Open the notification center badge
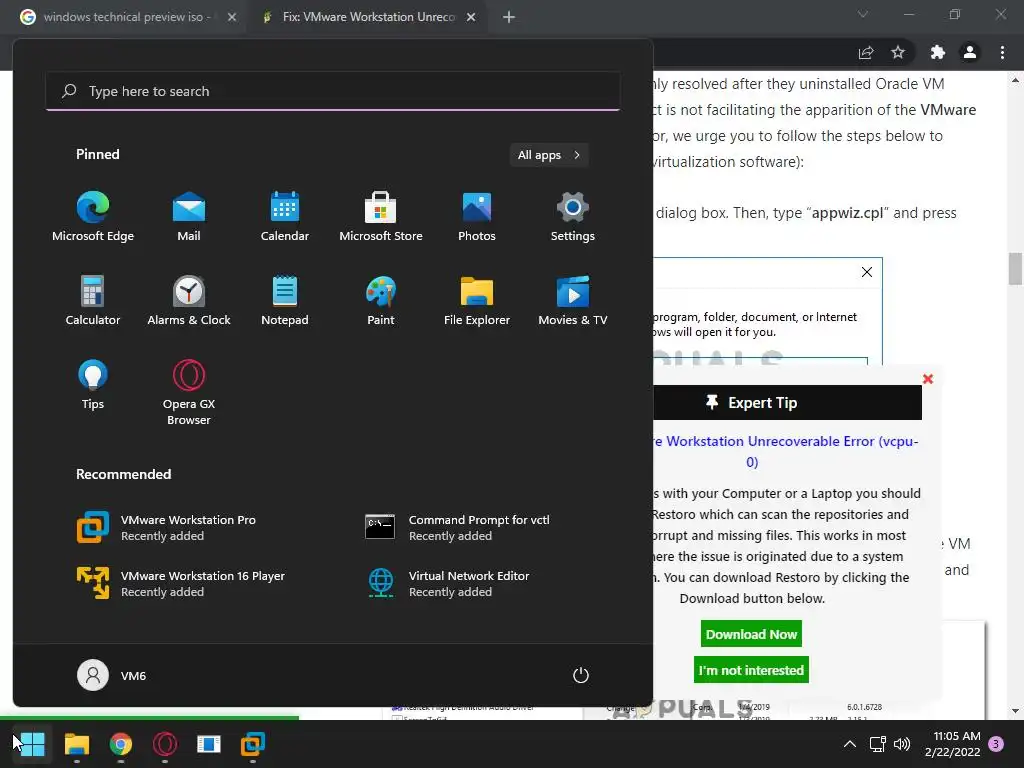The height and width of the screenshot is (768, 1024). pyautogui.click(x=996, y=744)
